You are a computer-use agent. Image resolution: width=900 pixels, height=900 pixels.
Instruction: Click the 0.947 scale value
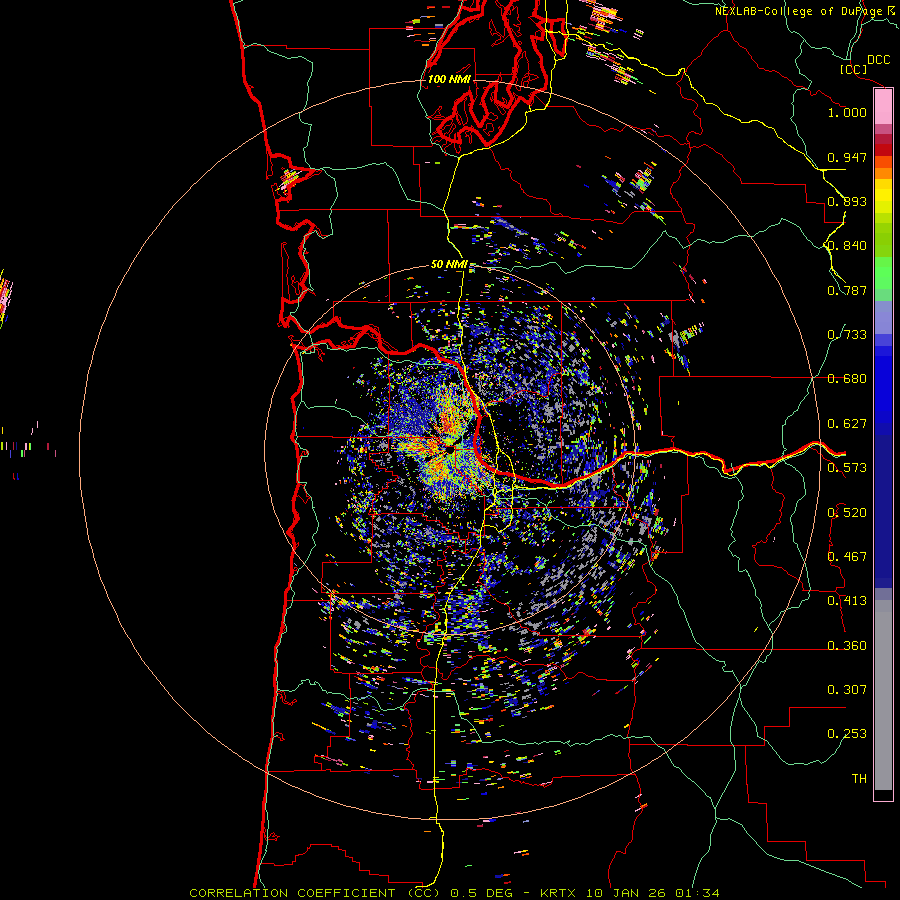[x=847, y=157]
